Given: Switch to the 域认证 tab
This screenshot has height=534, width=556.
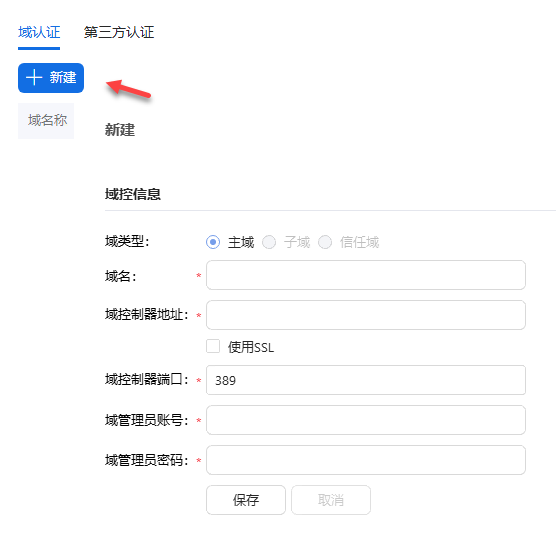Looking at the screenshot, I should pos(39,32).
